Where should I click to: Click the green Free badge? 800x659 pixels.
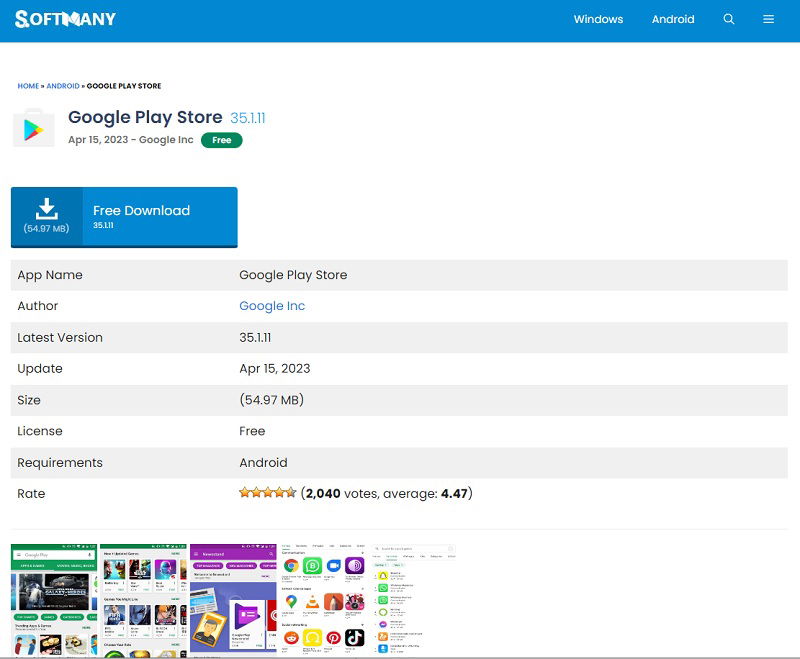coord(221,140)
